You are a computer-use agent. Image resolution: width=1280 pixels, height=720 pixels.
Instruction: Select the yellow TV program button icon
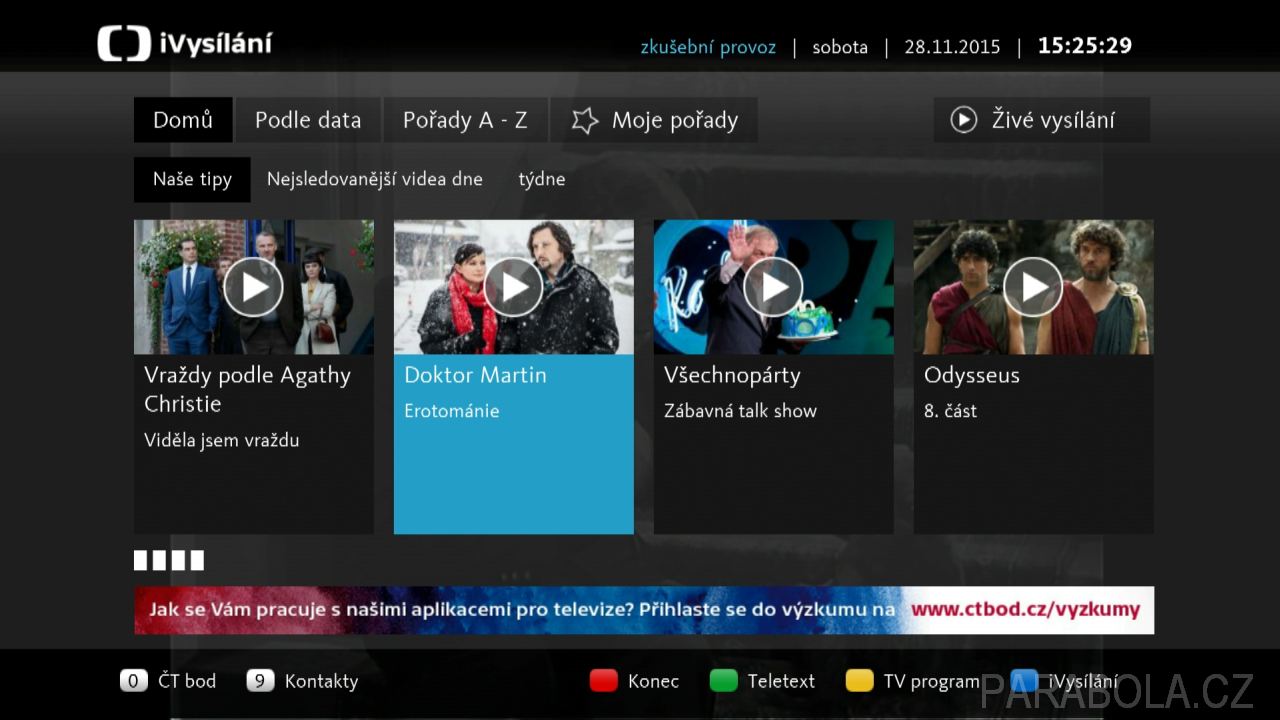[x=859, y=681]
